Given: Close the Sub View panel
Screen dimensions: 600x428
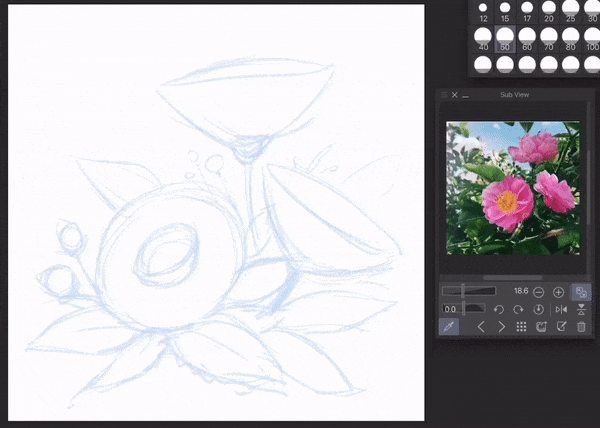Looking at the screenshot, I should pos(455,95).
